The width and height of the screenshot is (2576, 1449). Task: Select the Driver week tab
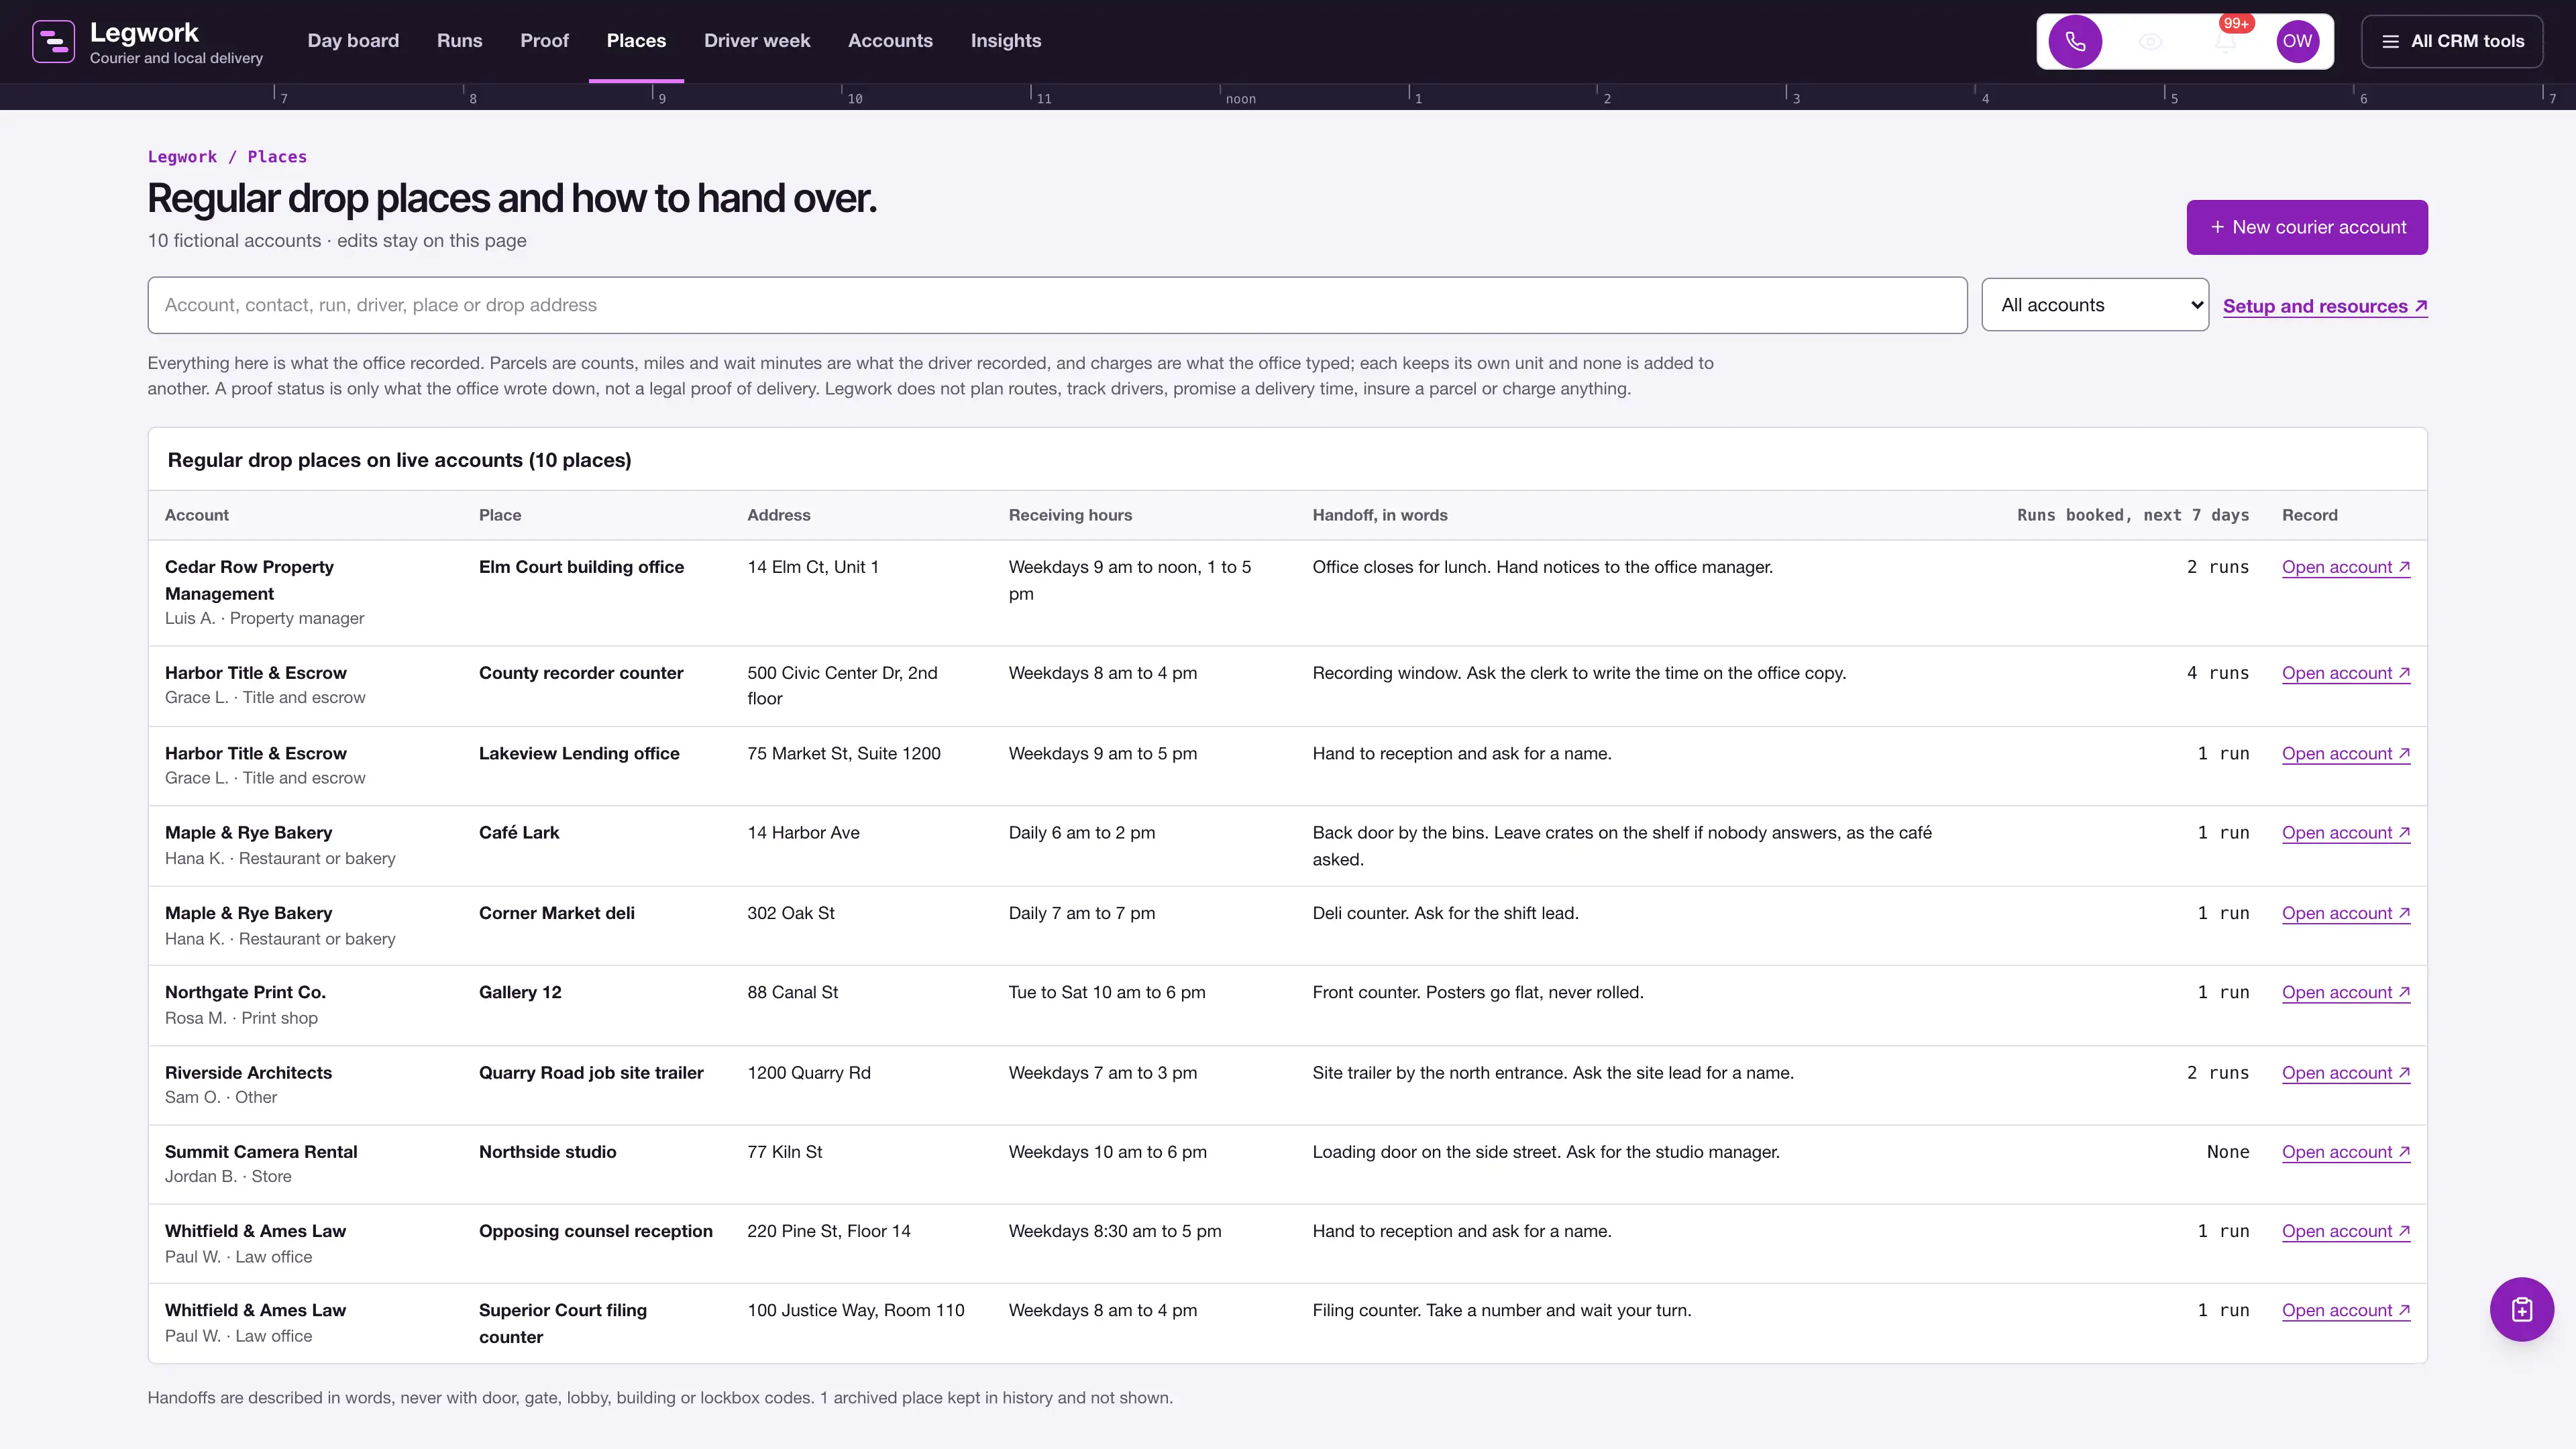click(757, 41)
